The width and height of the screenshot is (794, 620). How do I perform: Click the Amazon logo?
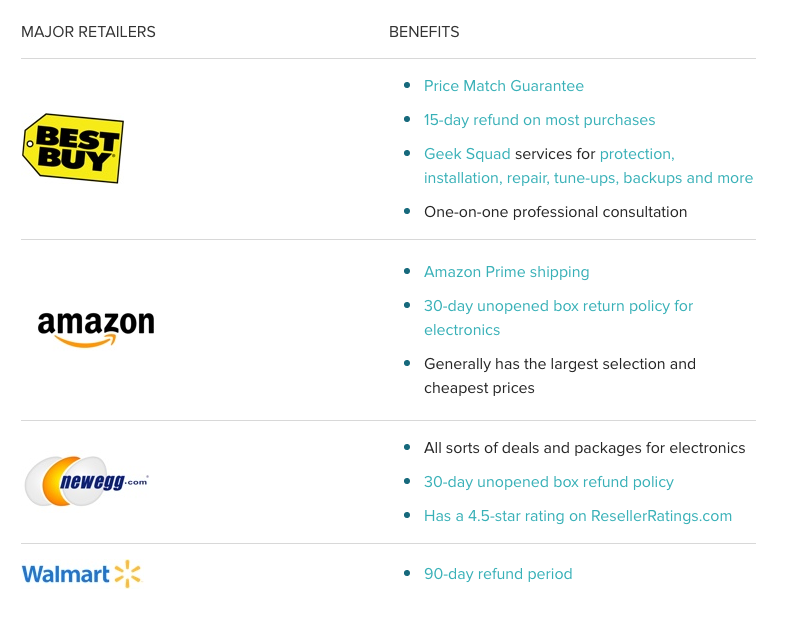coord(96,329)
